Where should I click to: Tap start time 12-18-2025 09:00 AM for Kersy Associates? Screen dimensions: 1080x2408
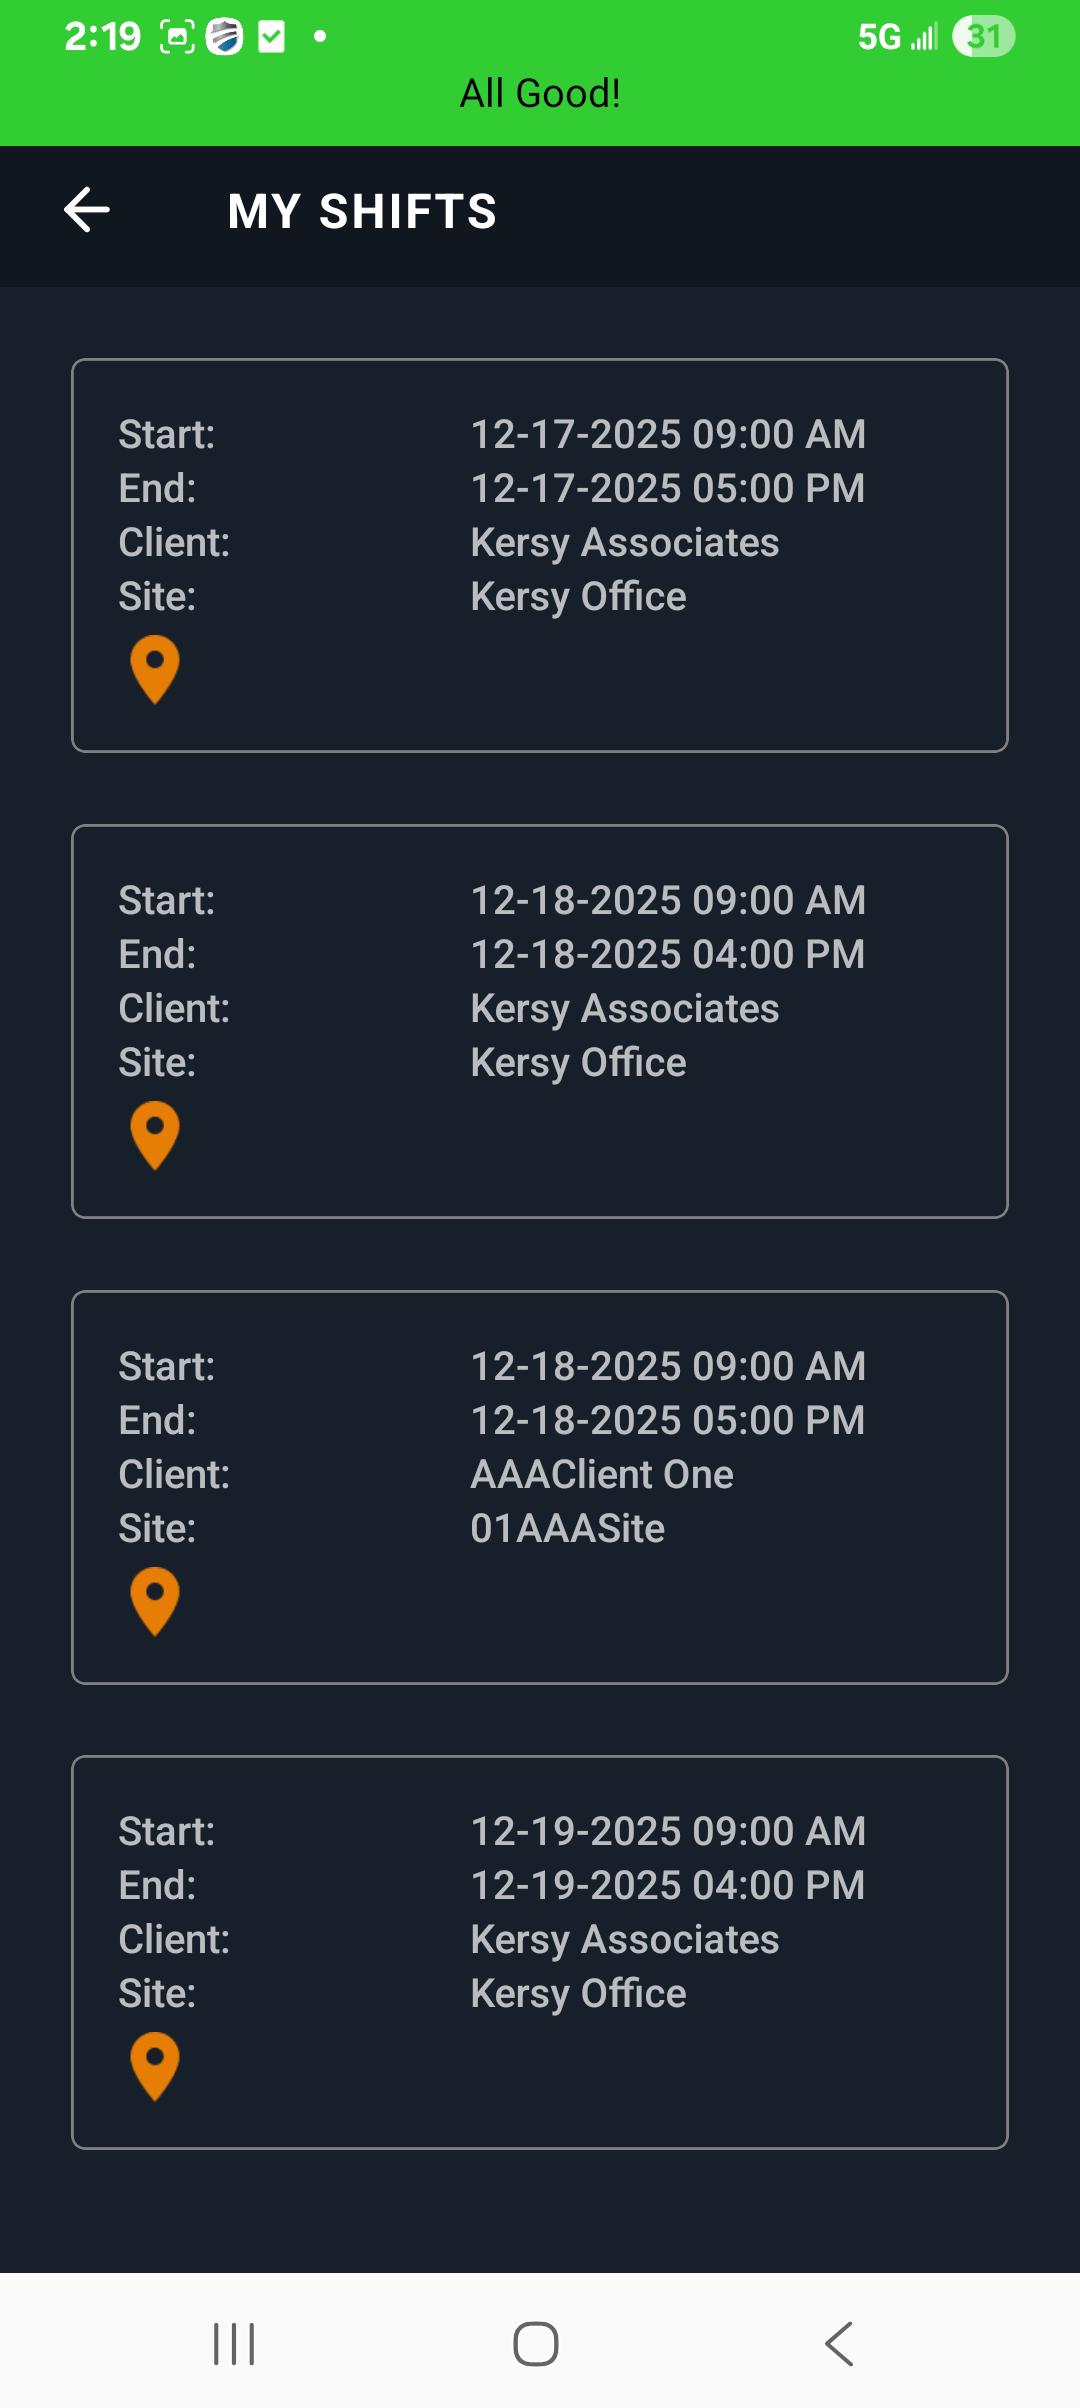click(667, 900)
